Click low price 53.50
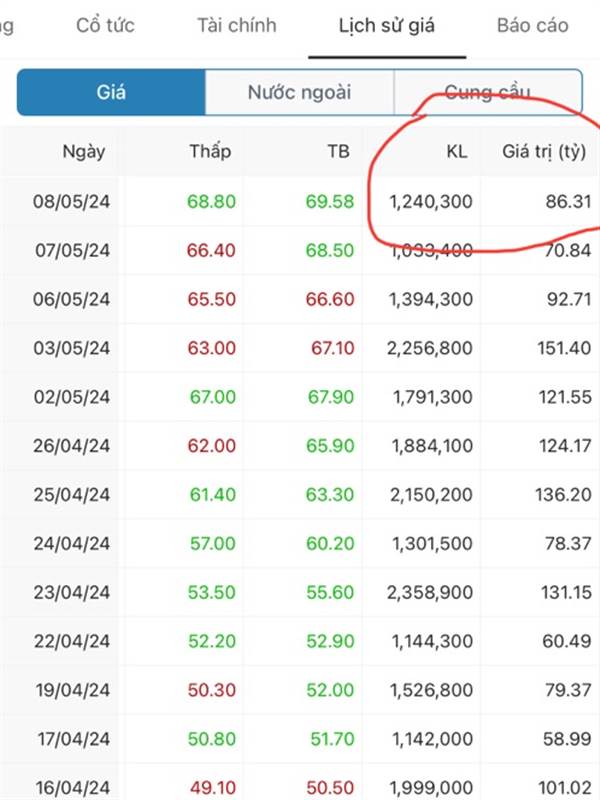 coord(212,592)
